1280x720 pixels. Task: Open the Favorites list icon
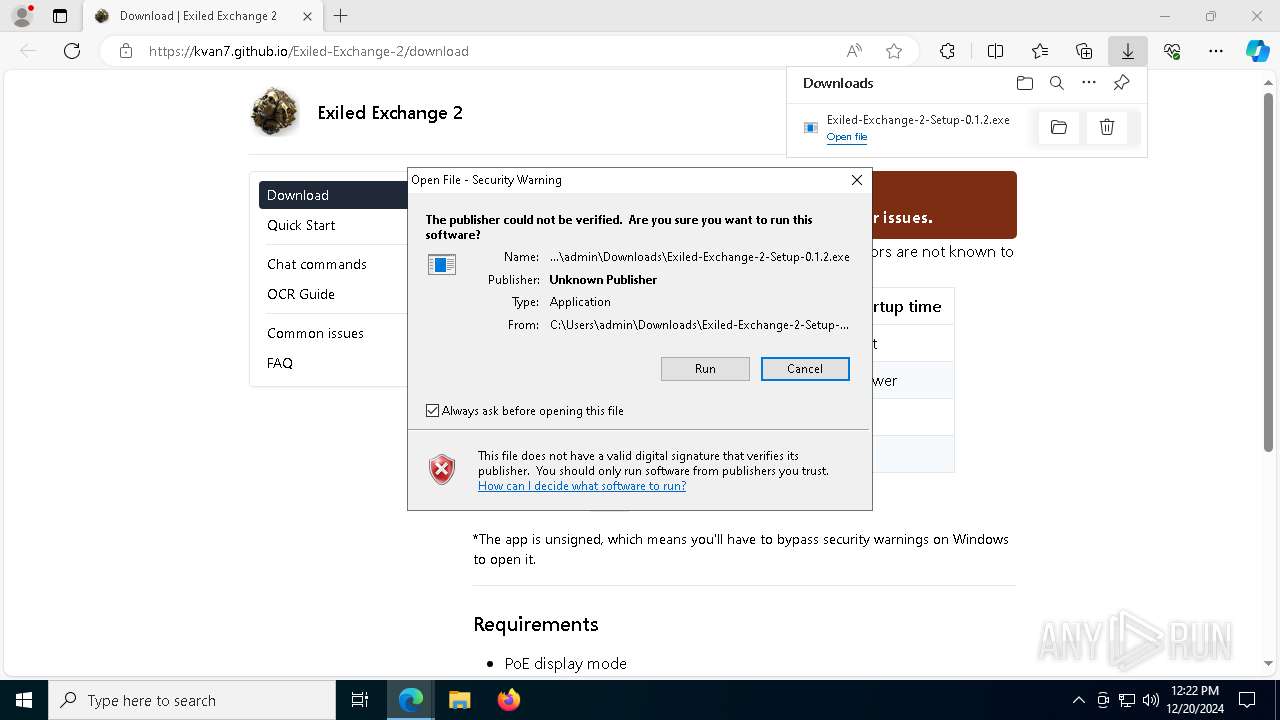pyautogui.click(x=1040, y=51)
